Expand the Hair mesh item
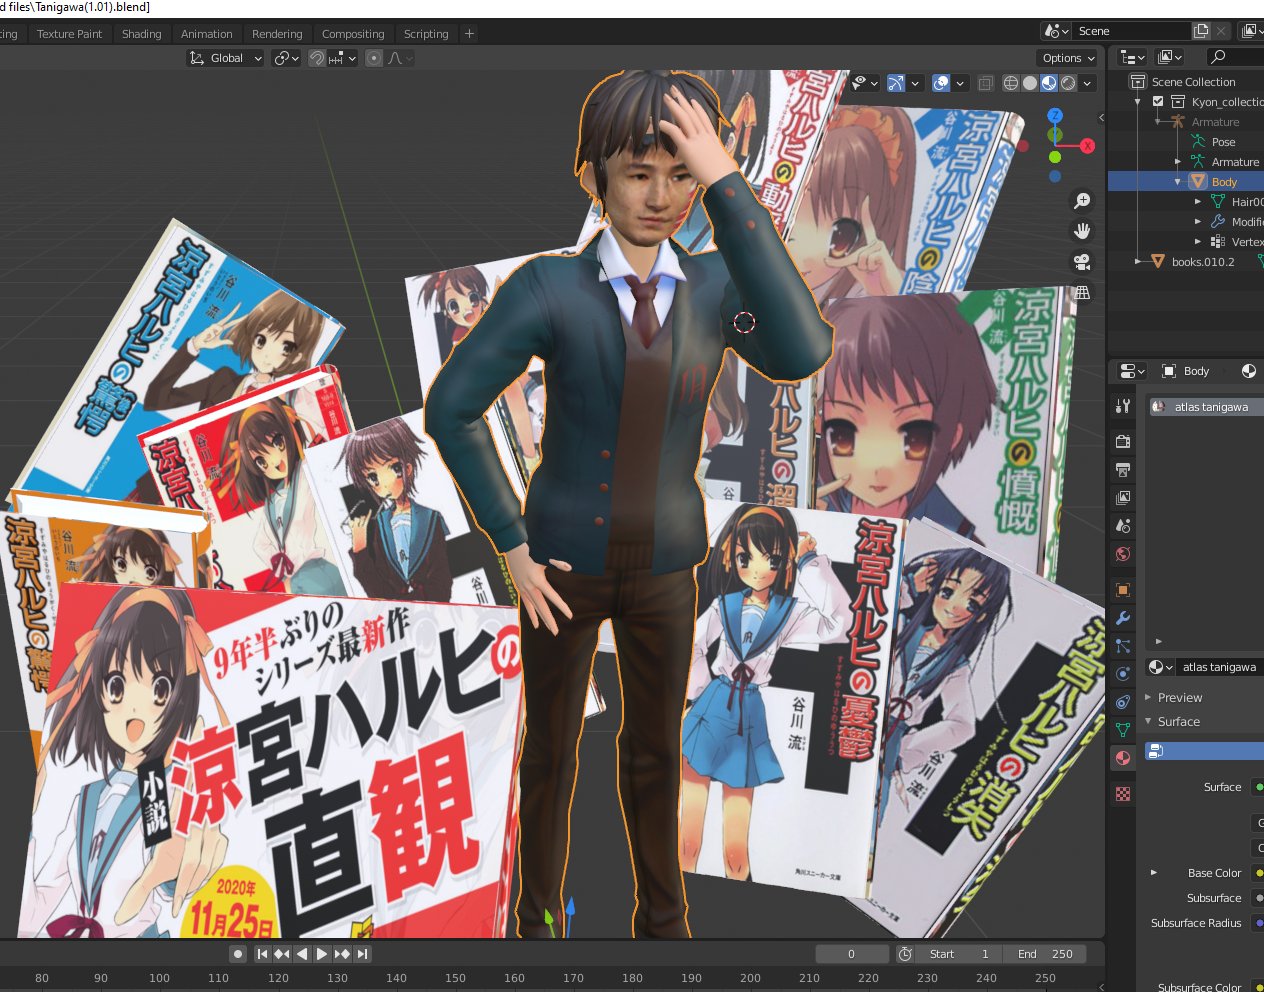This screenshot has height=992, width=1264. click(x=1198, y=202)
